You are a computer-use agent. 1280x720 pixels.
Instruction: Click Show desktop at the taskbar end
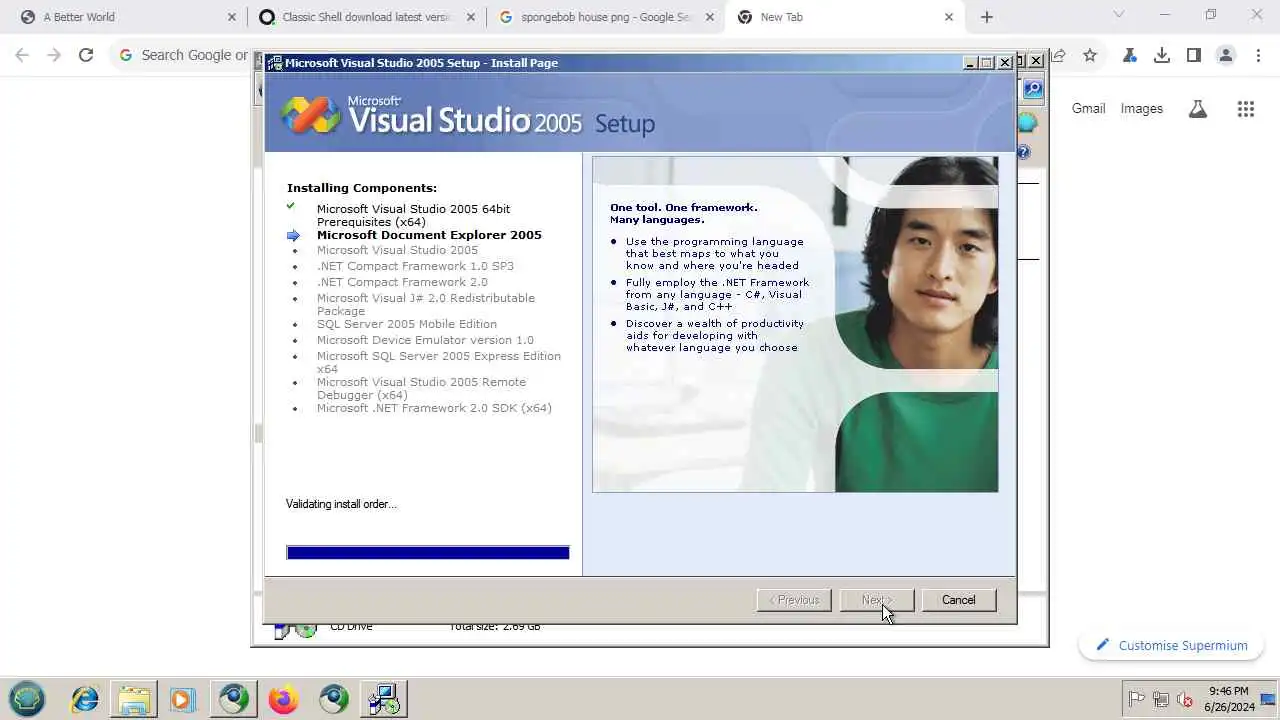click(x=1270, y=699)
